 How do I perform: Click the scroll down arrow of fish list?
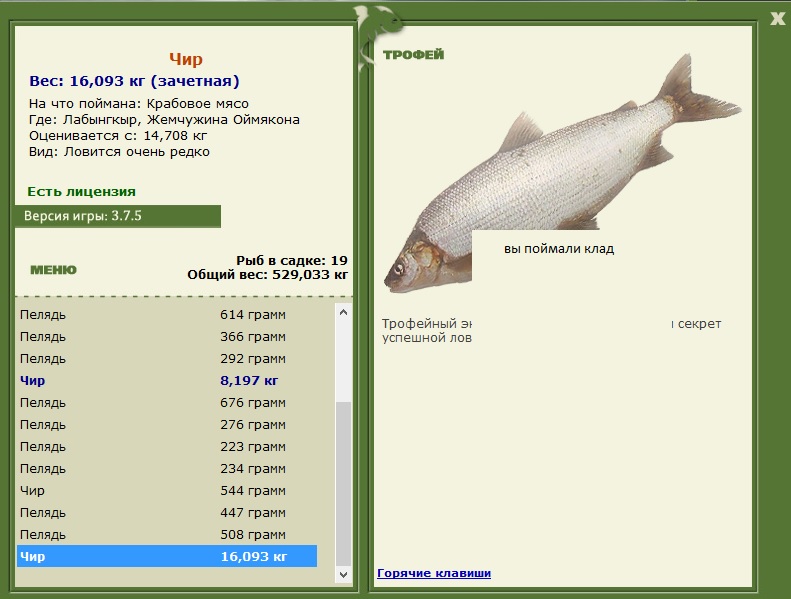coord(344,574)
